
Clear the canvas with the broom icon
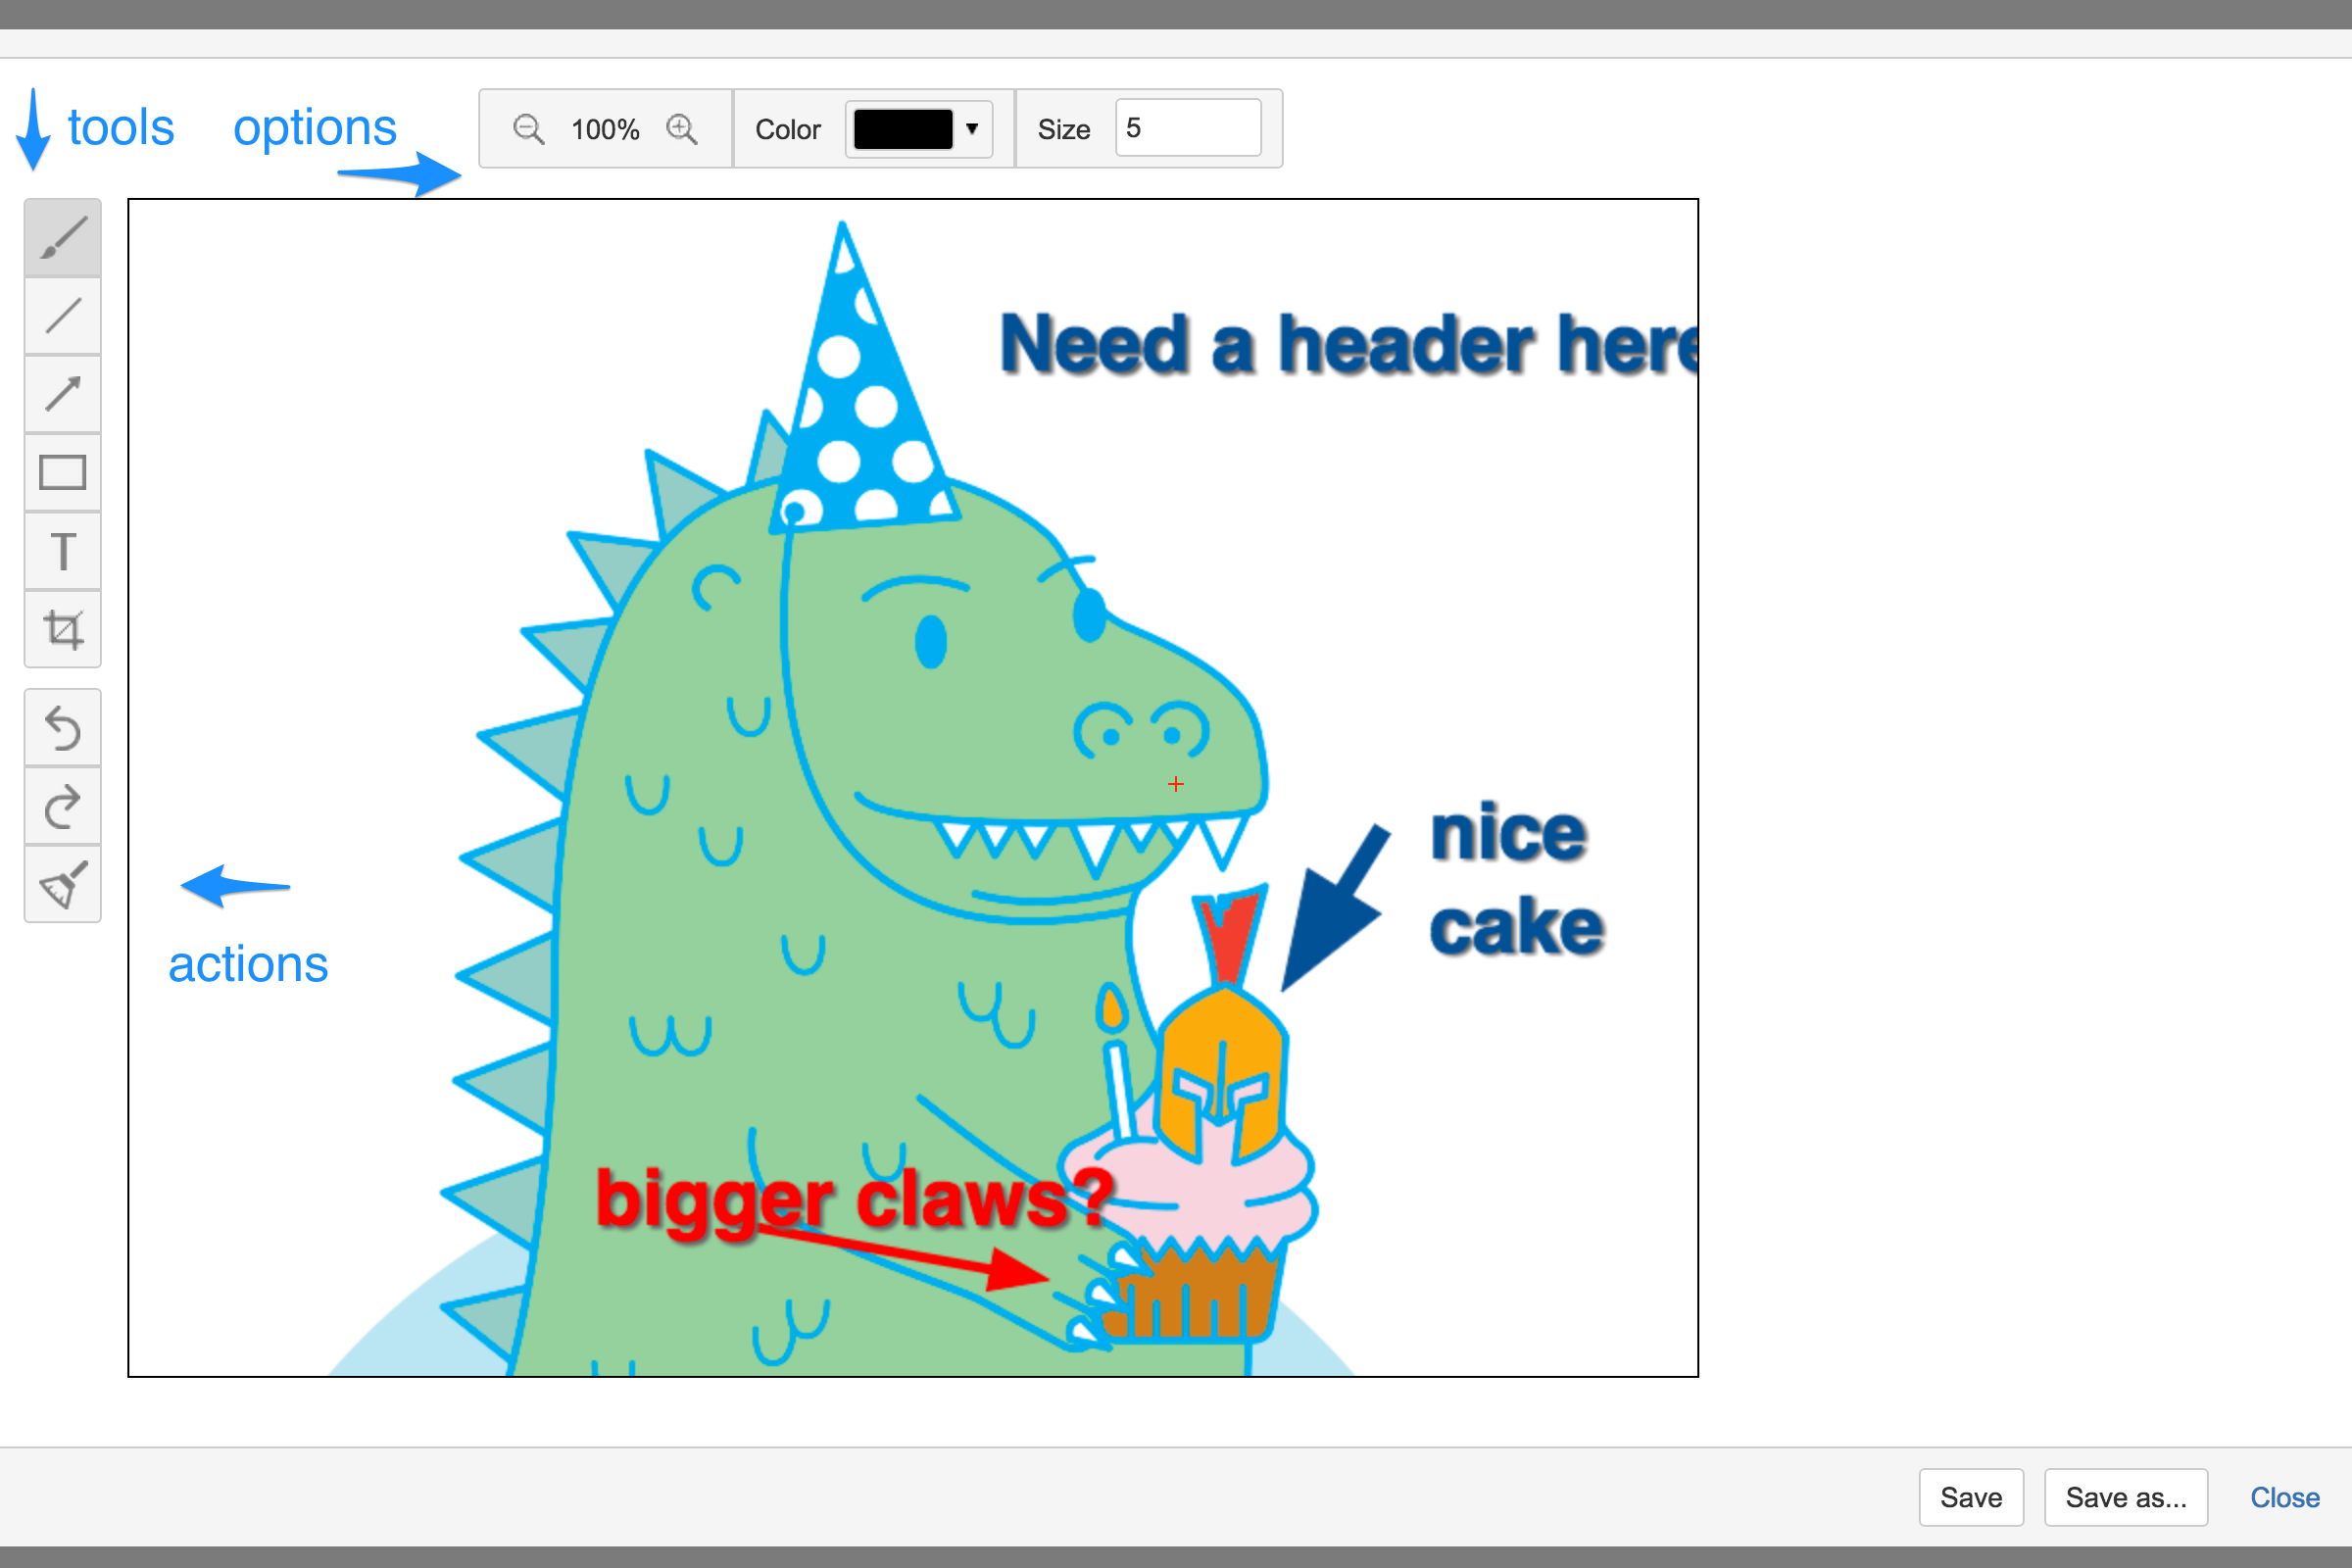62,884
